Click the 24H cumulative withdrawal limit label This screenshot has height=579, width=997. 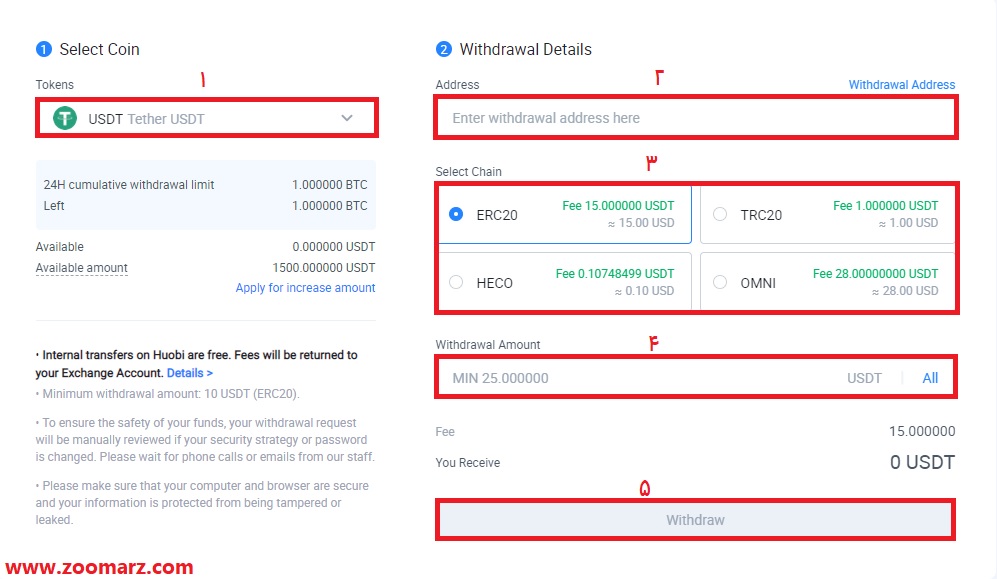pyautogui.click(x=128, y=185)
